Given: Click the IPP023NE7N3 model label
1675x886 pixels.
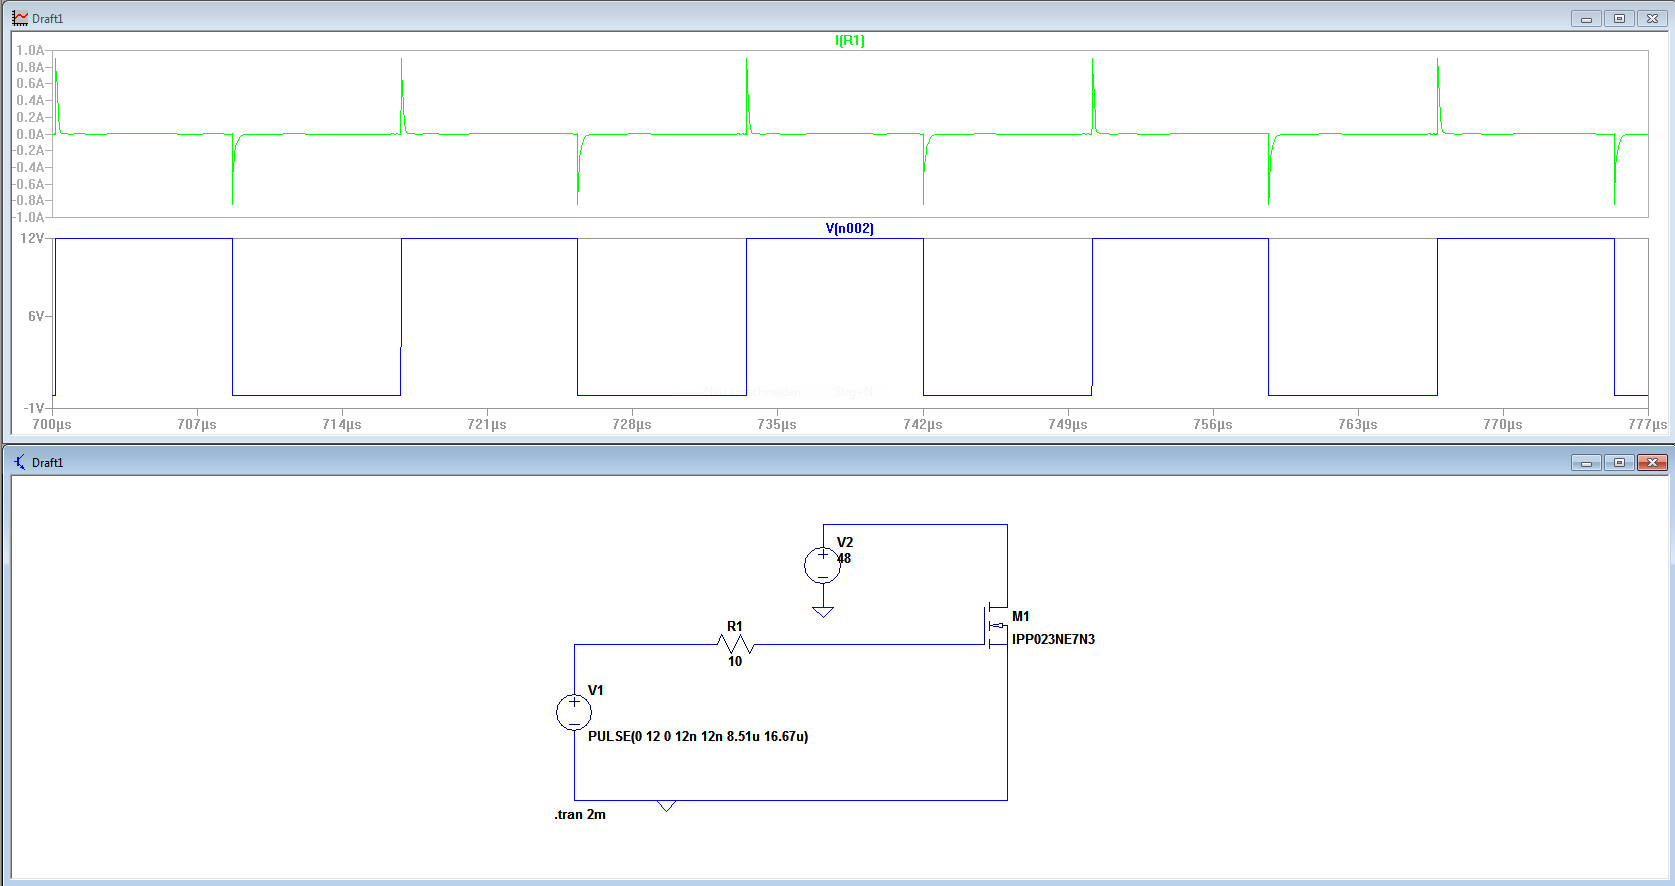Looking at the screenshot, I should pyautogui.click(x=1053, y=639).
